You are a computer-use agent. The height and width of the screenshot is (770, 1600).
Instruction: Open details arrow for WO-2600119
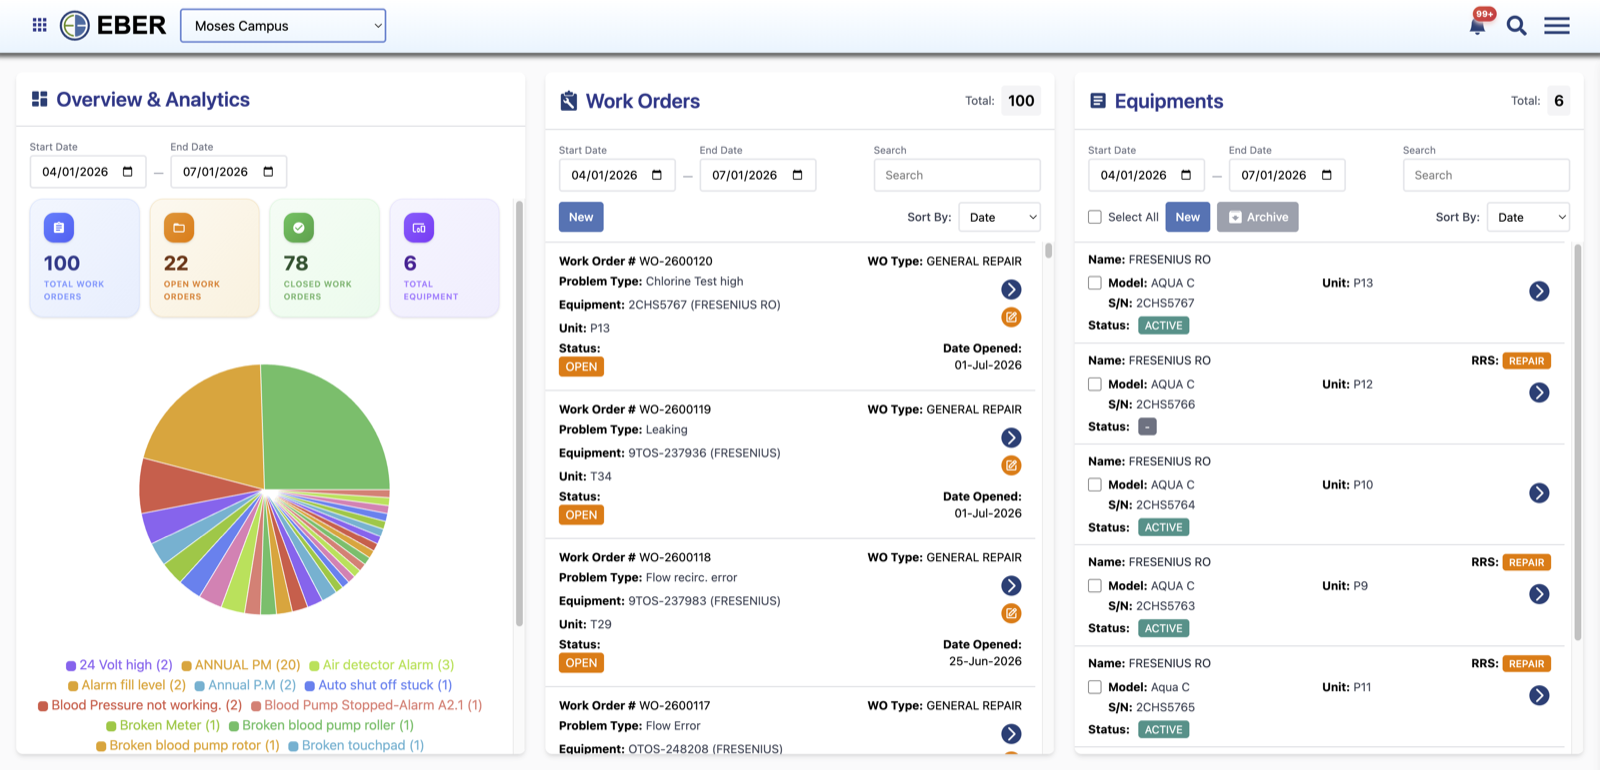tap(1011, 437)
